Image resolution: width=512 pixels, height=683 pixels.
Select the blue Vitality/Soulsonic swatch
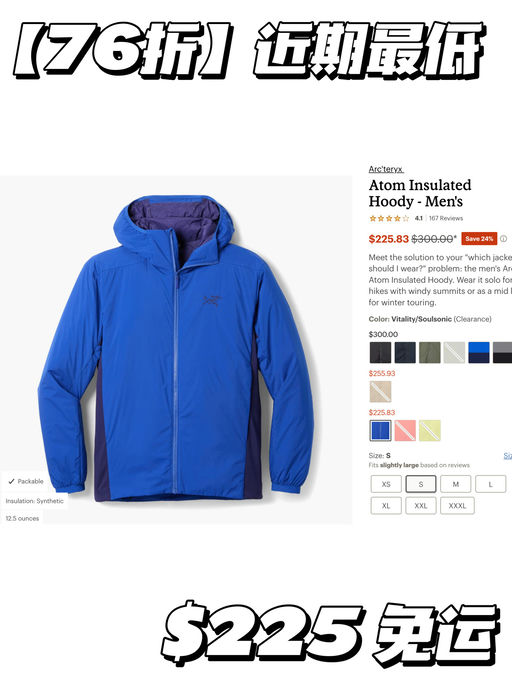click(380, 430)
